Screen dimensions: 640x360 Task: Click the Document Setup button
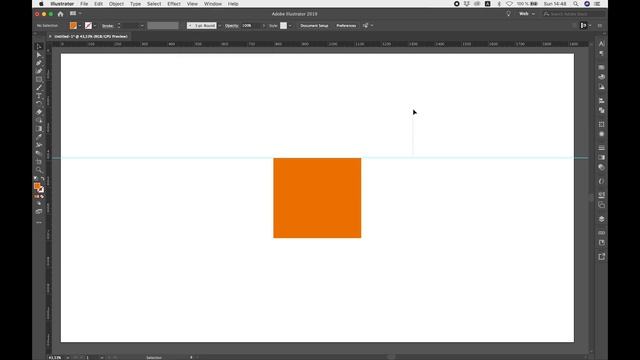(x=314, y=26)
